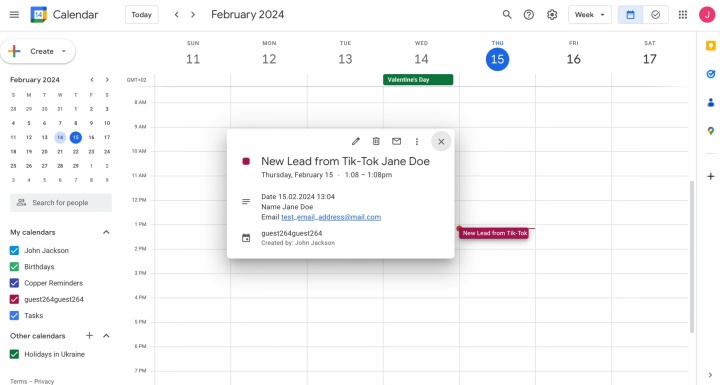Close the event details popup

point(441,142)
